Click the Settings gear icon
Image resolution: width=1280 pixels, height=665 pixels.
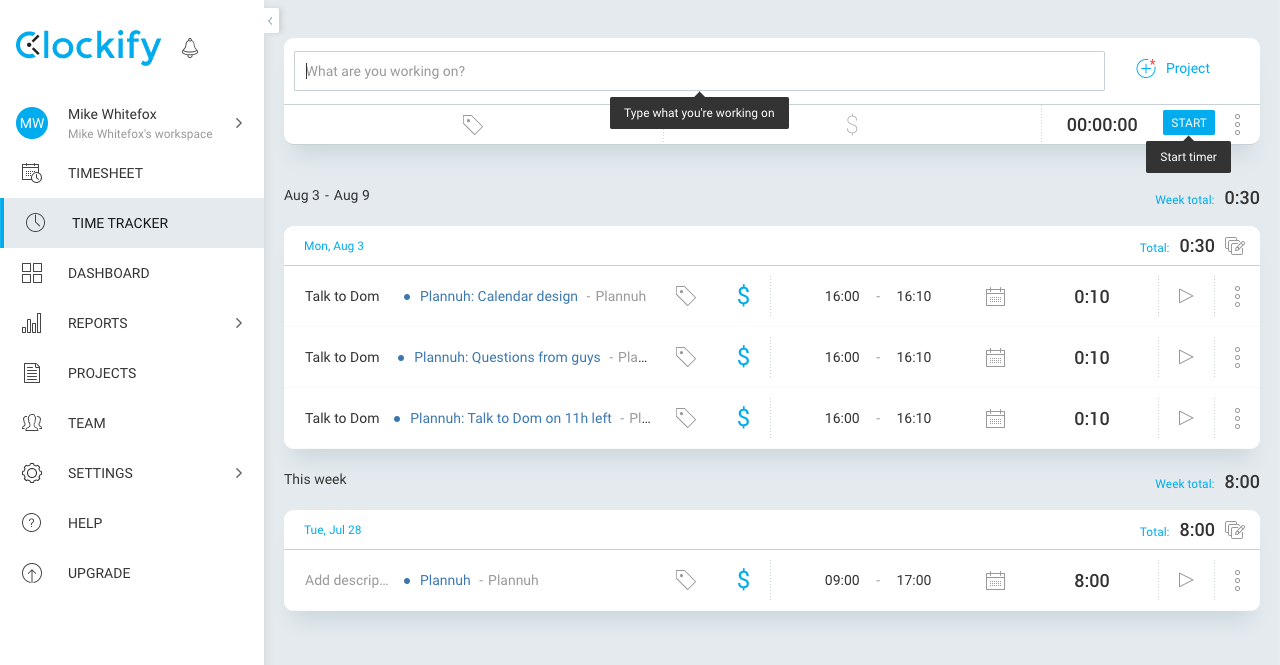click(32, 473)
